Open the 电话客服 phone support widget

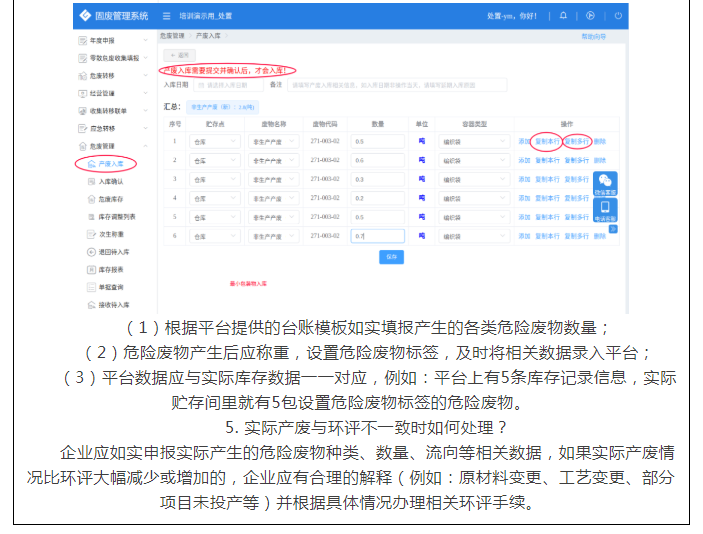click(x=606, y=210)
